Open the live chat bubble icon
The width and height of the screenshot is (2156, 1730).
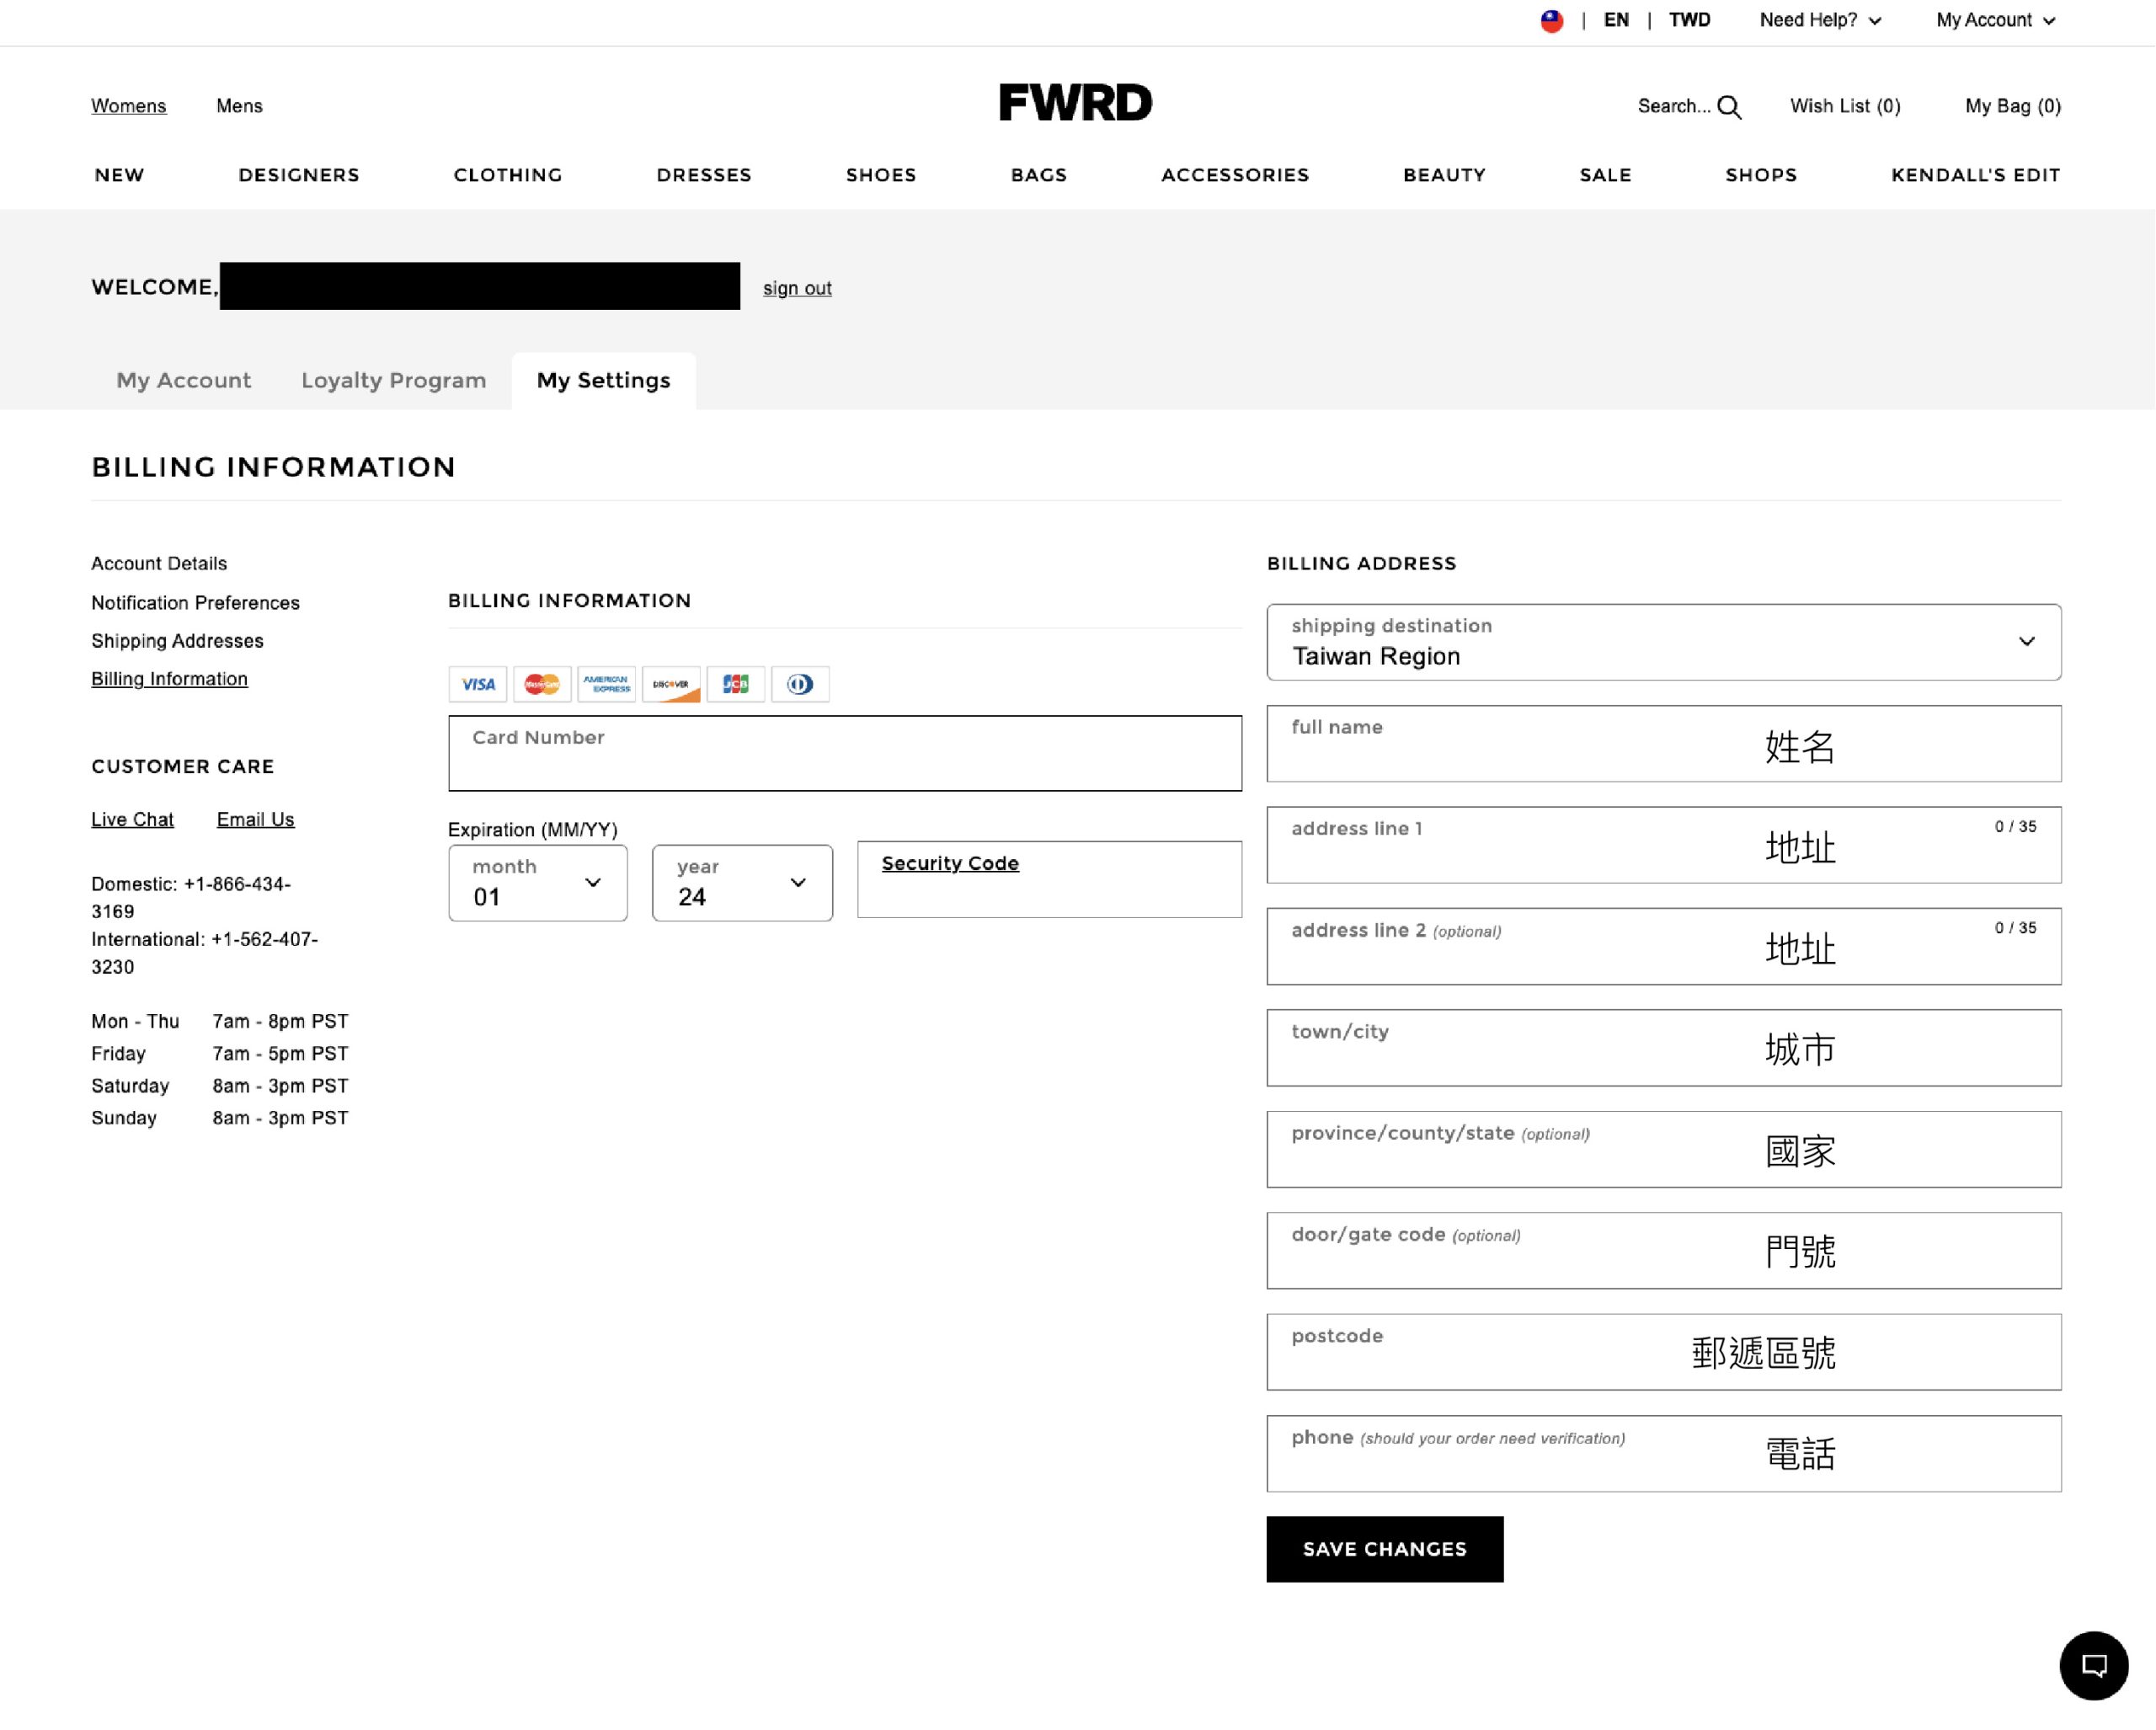click(x=2093, y=1665)
